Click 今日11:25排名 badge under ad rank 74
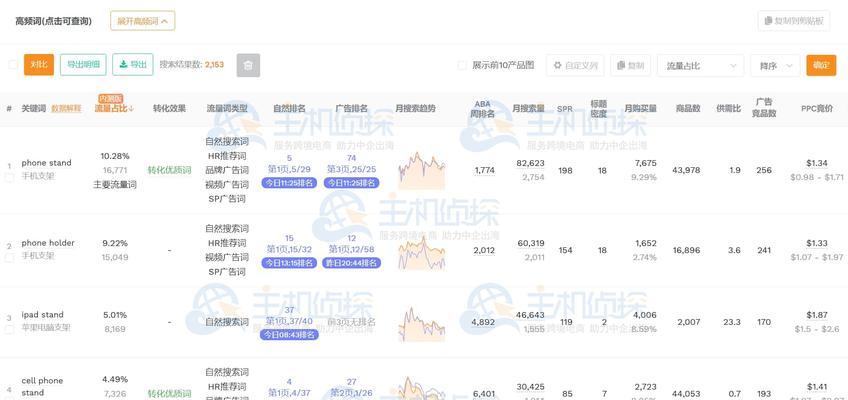Screen dimensions: 848x400 coord(352,183)
